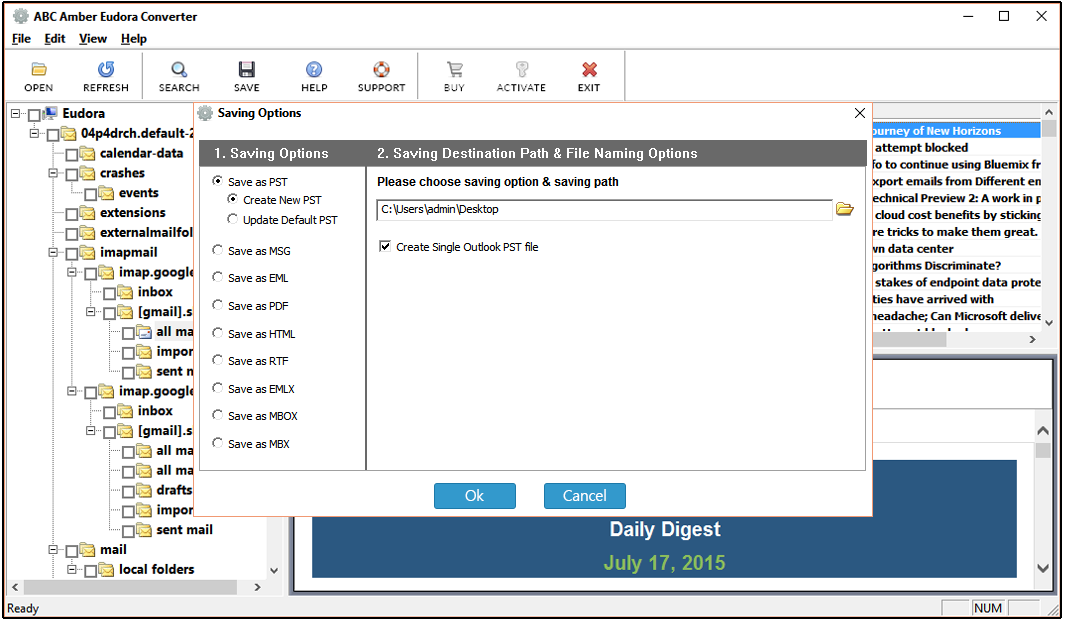The image size is (1066, 620).
Task: Open the View menu
Action: pyautogui.click(x=92, y=39)
